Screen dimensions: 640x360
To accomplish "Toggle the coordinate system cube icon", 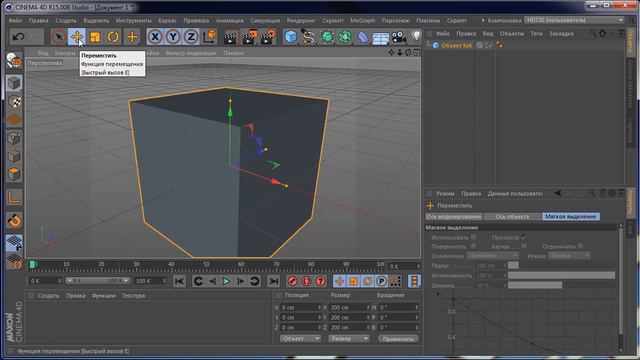I will [209, 37].
